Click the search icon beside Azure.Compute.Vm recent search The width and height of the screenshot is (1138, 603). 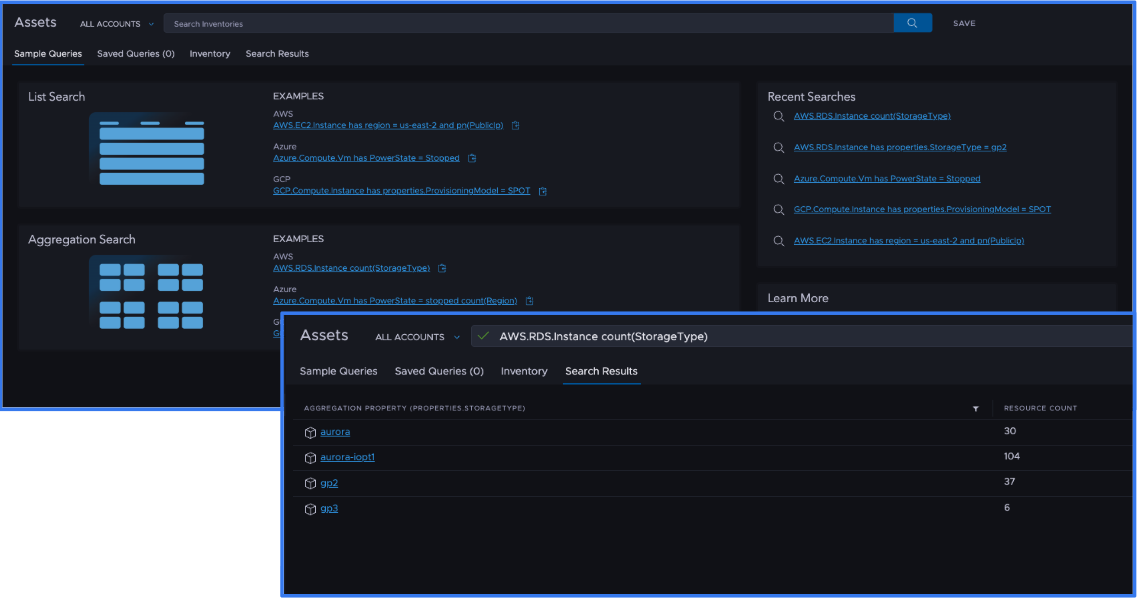[779, 178]
